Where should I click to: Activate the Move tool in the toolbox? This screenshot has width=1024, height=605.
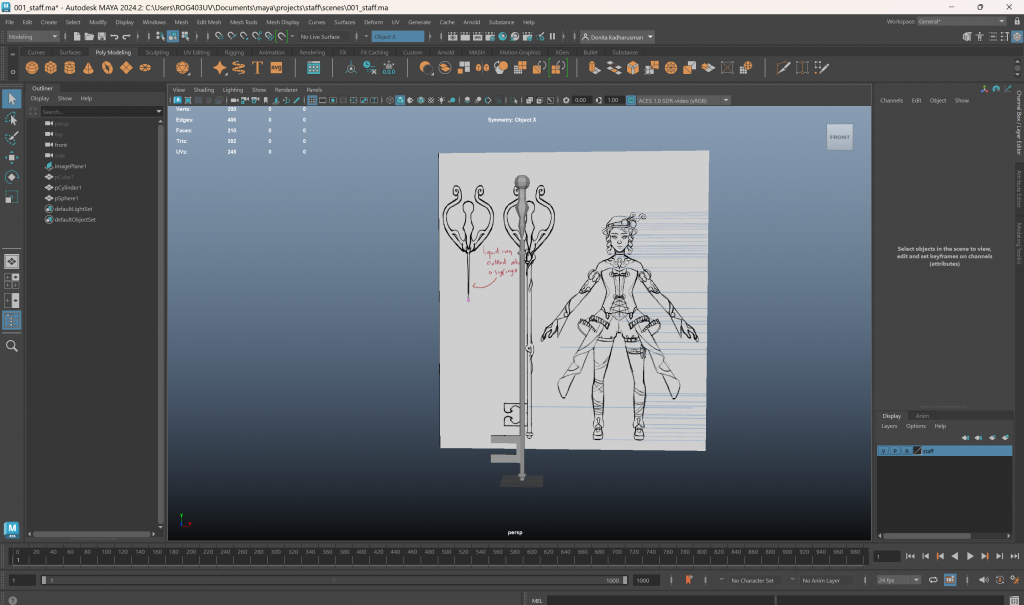tap(12, 157)
